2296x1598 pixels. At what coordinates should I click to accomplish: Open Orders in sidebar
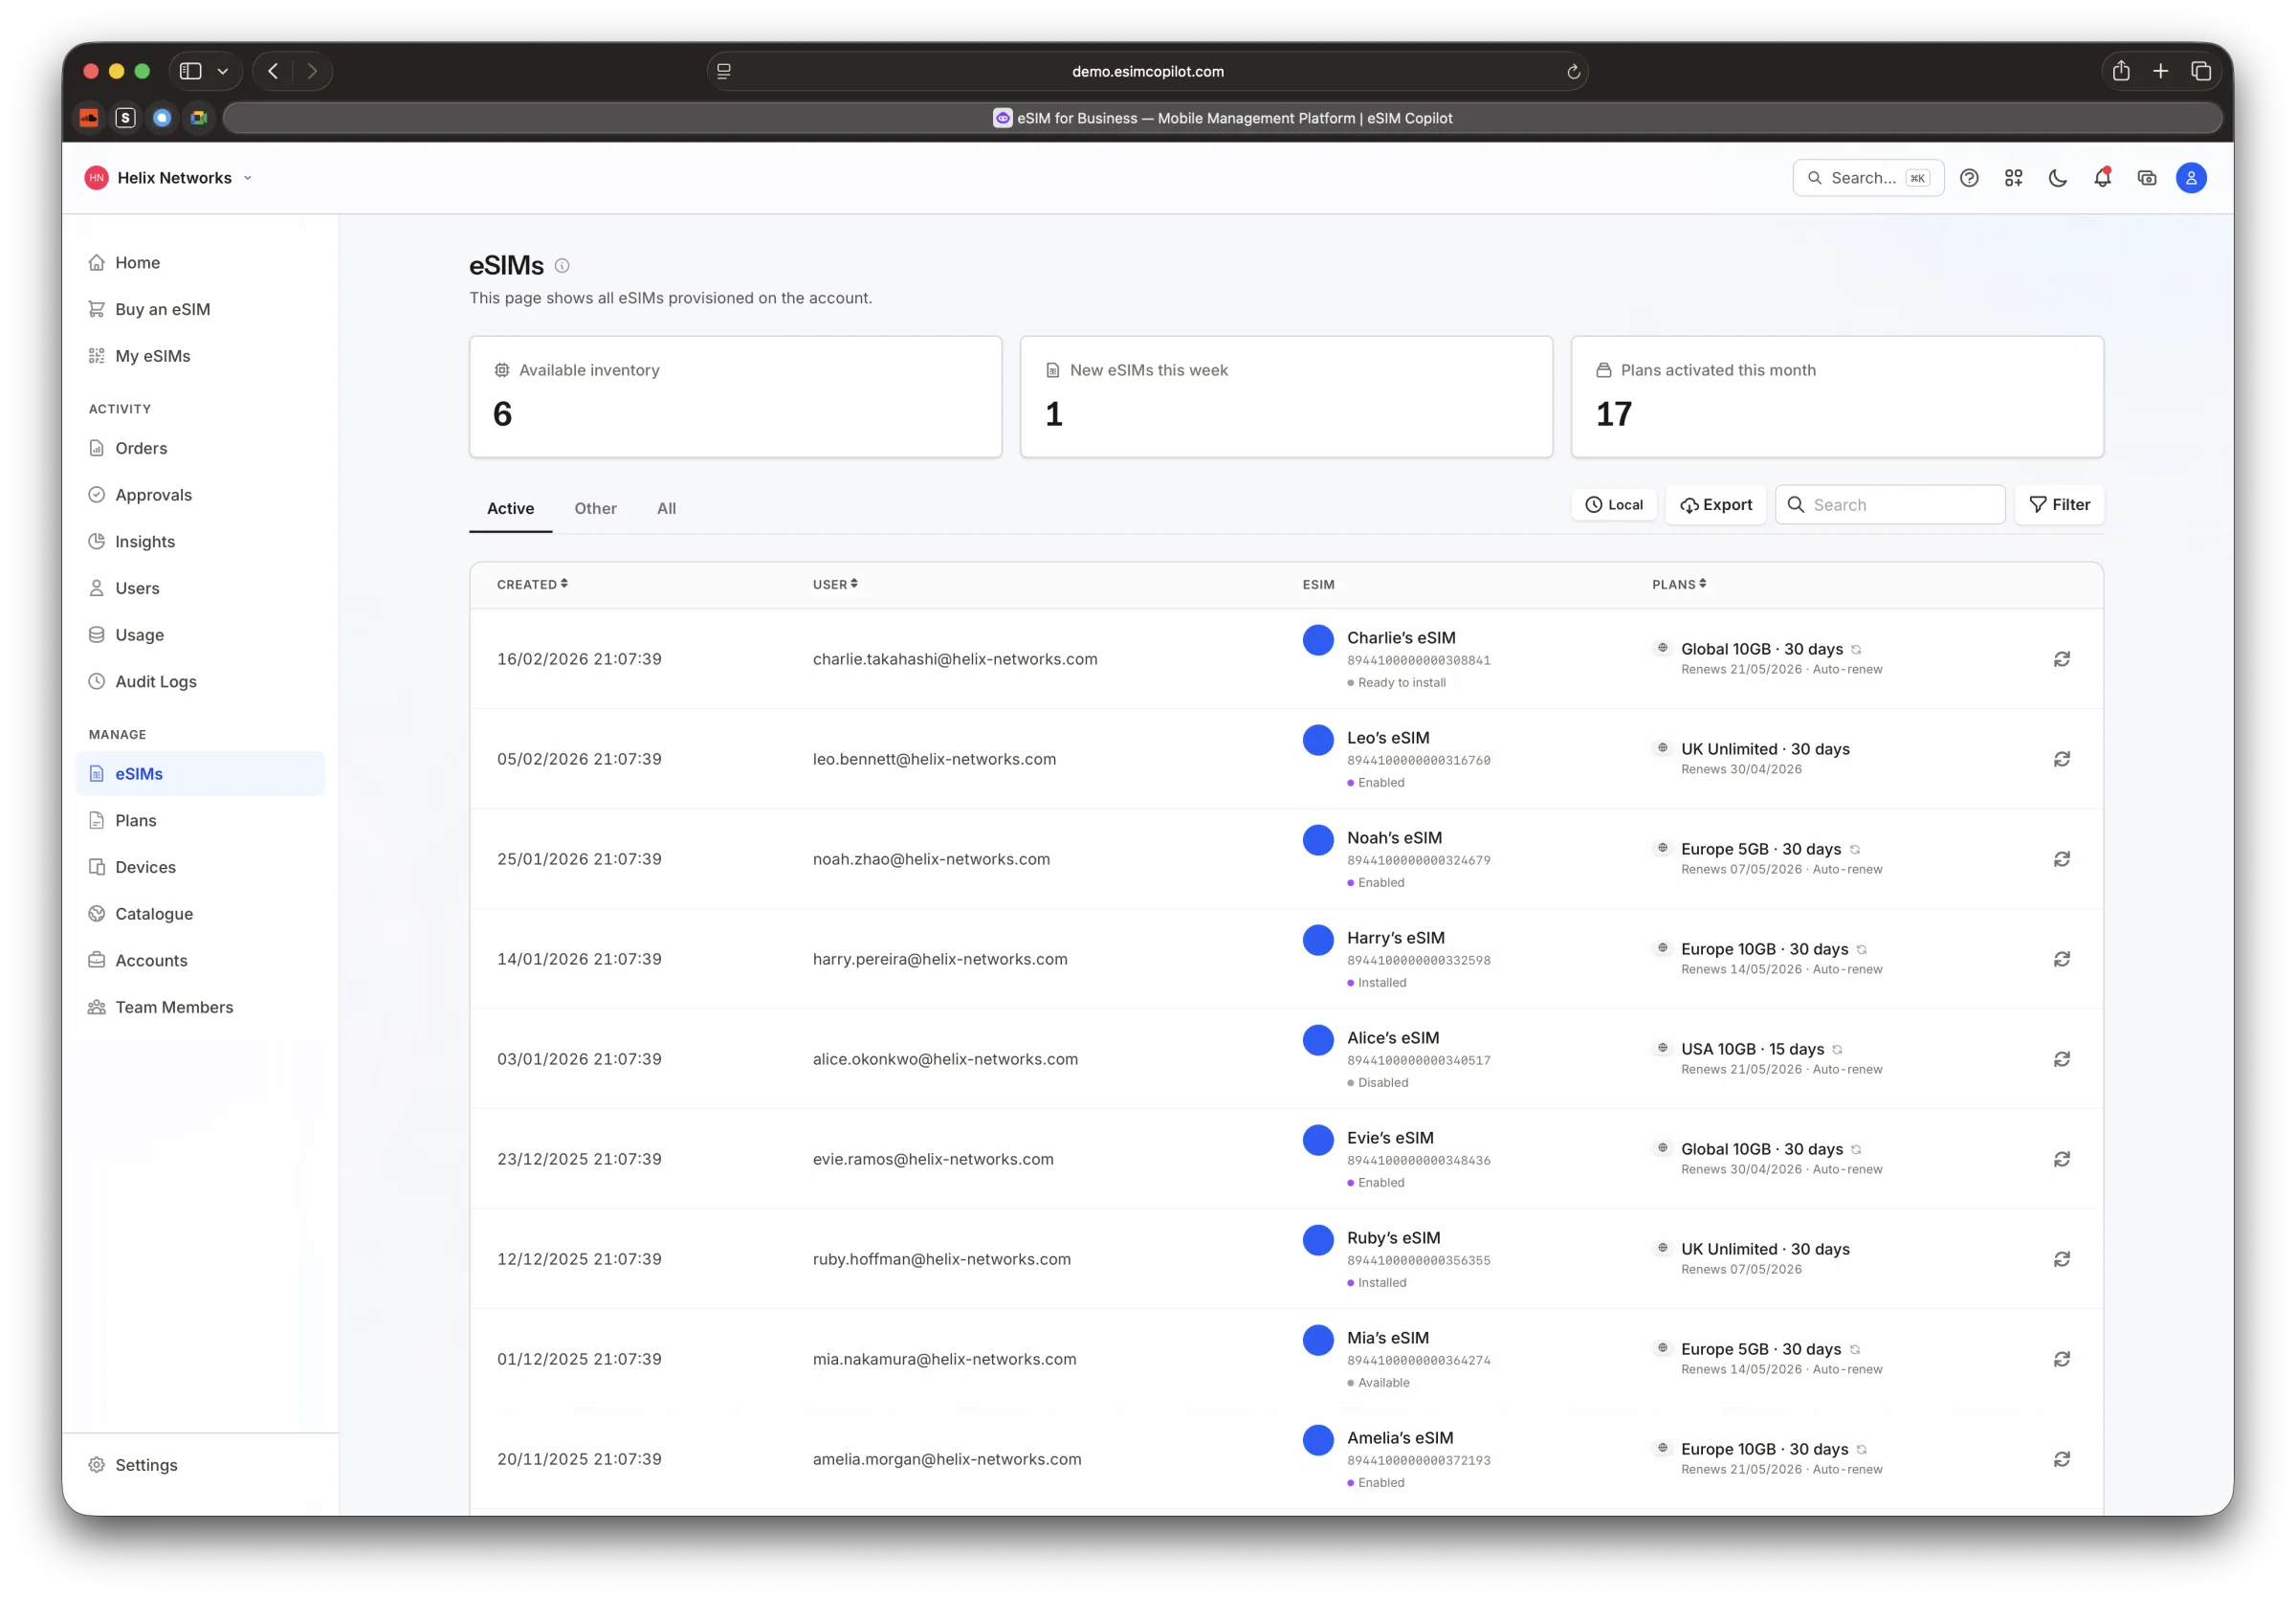pyautogui.click(x=200, y=448)
